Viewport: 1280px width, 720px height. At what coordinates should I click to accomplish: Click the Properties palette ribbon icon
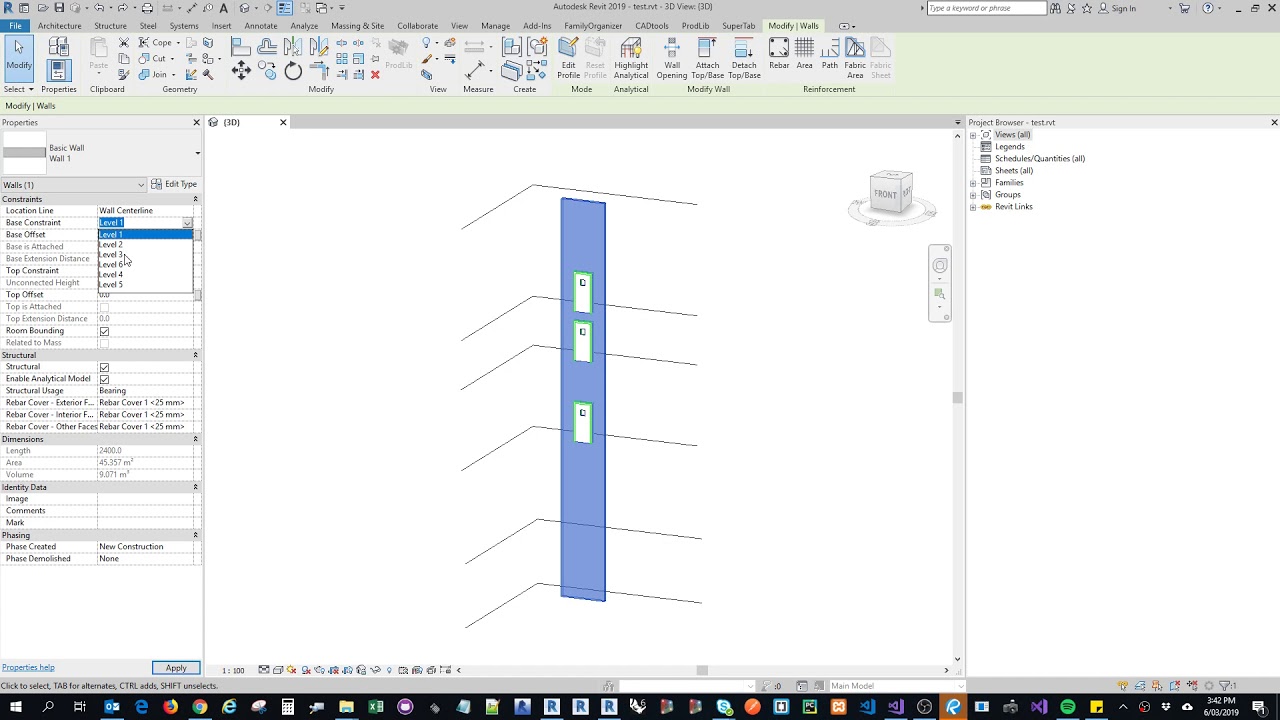point(58,70)
